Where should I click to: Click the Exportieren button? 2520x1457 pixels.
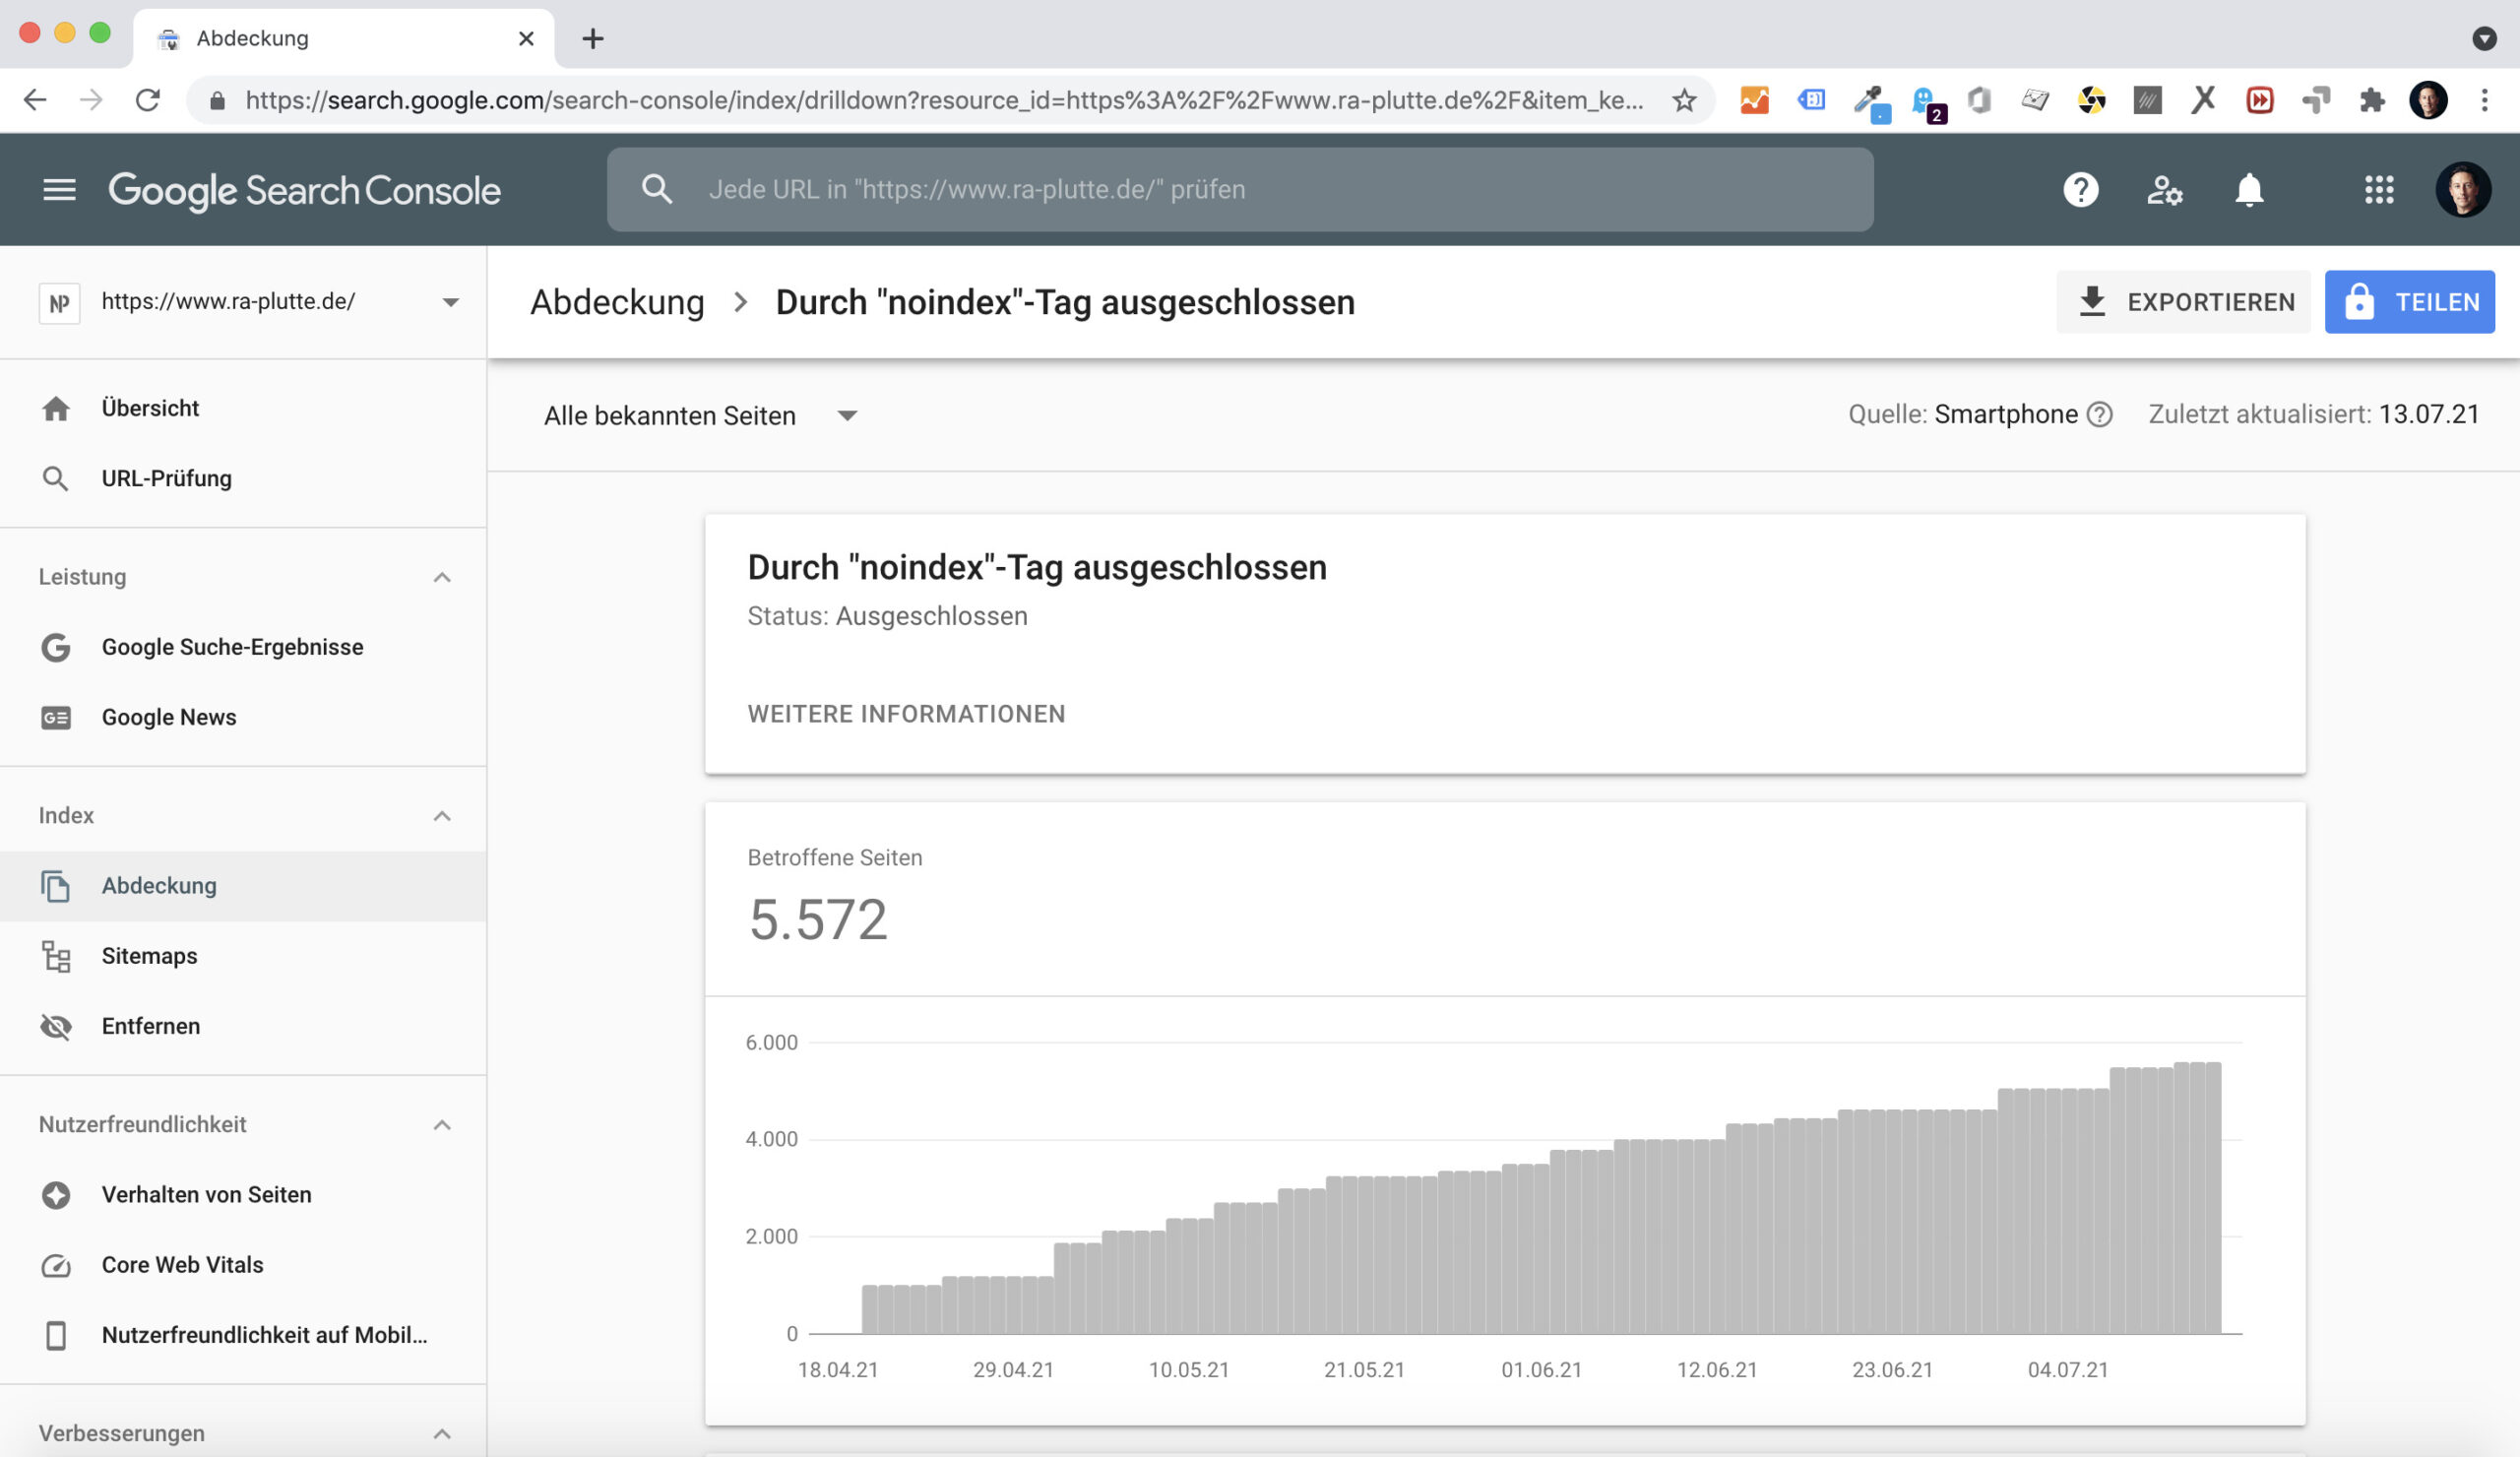click(x=2183, y=302)
